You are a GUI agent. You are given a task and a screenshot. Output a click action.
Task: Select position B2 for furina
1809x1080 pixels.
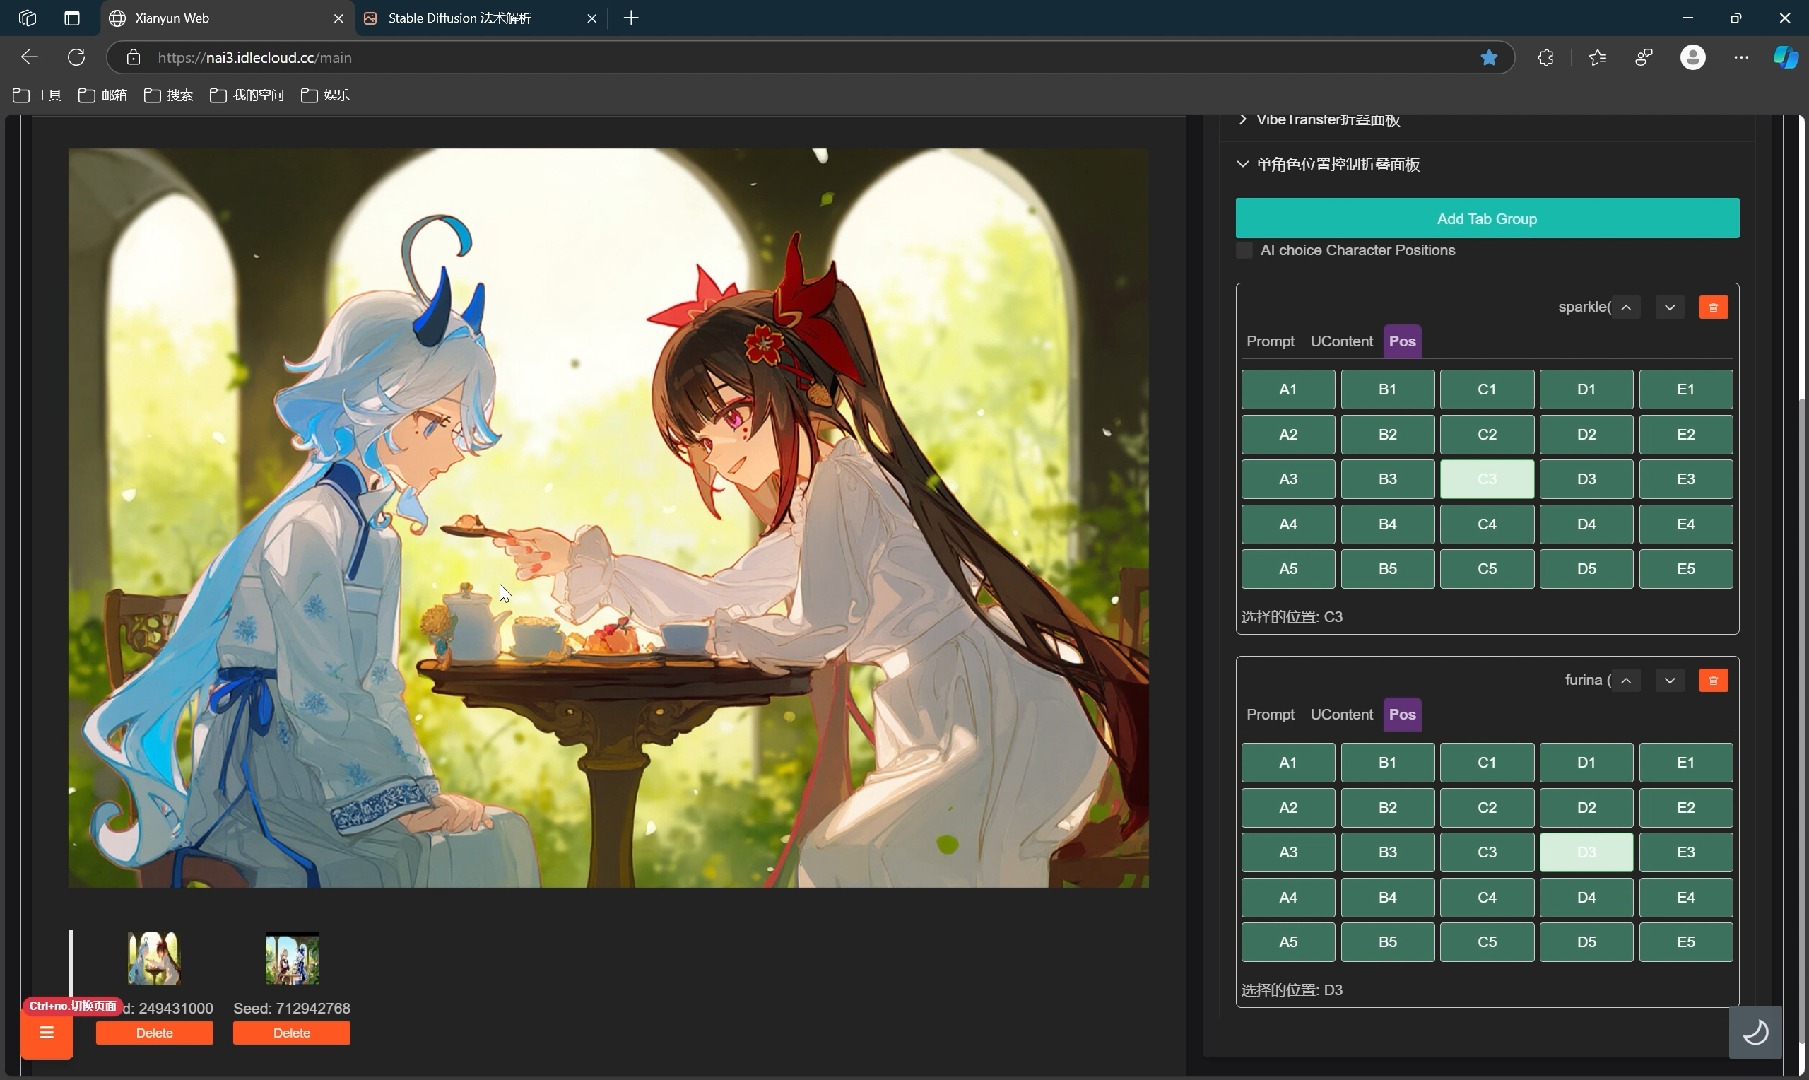(1387, 807)
